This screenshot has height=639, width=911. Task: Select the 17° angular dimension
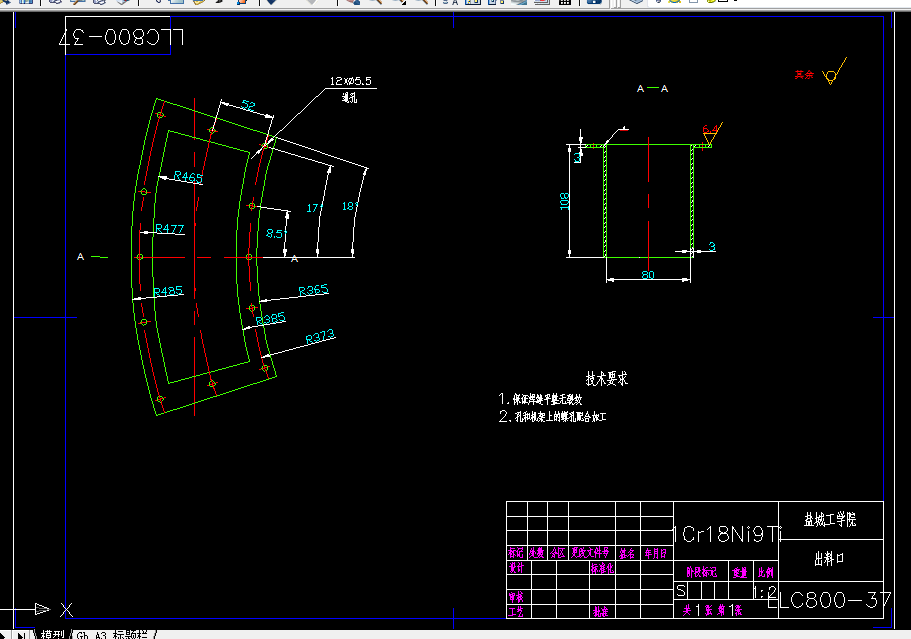314,208
